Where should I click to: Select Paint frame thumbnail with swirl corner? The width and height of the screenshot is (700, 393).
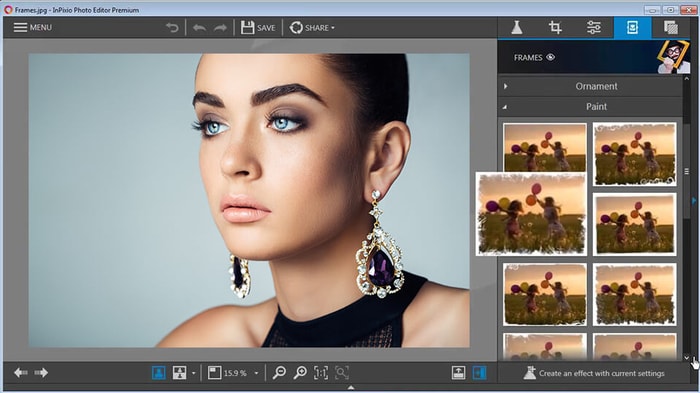click(634, 155)
